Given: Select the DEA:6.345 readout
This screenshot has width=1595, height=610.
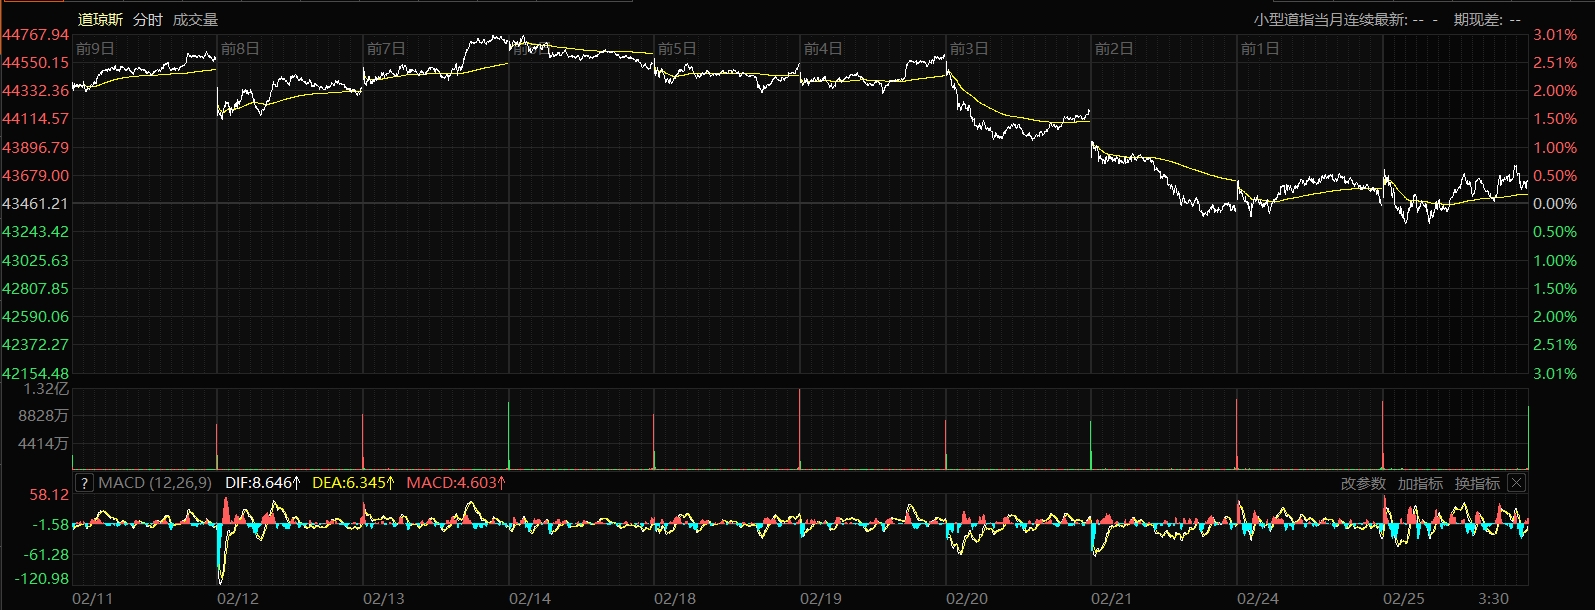Looking at the screenshot, I should 354,483.
